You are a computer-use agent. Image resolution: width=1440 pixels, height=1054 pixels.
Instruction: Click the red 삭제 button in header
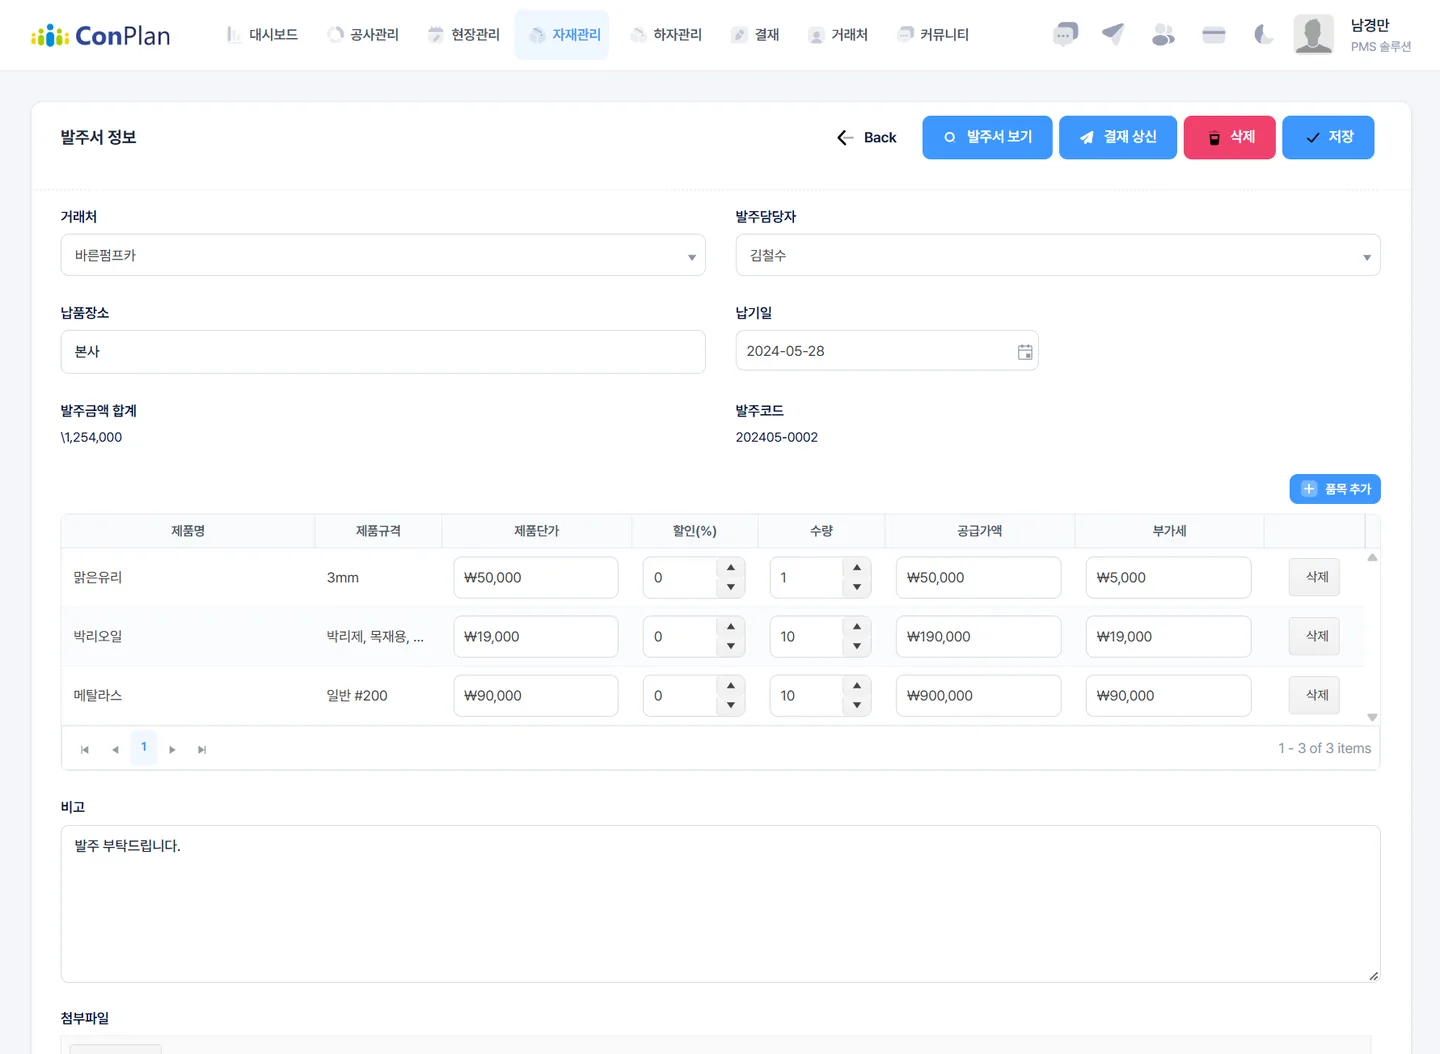click(x=1230, y=138)
